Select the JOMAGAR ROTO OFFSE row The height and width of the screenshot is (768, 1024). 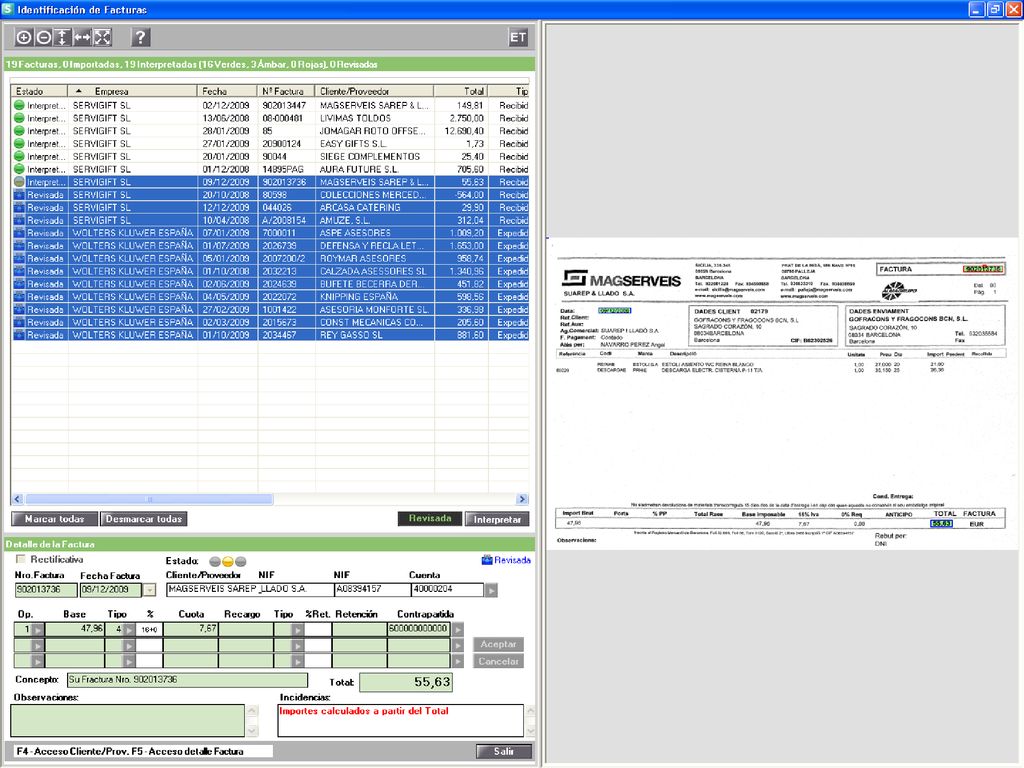[x=270, y=131]
